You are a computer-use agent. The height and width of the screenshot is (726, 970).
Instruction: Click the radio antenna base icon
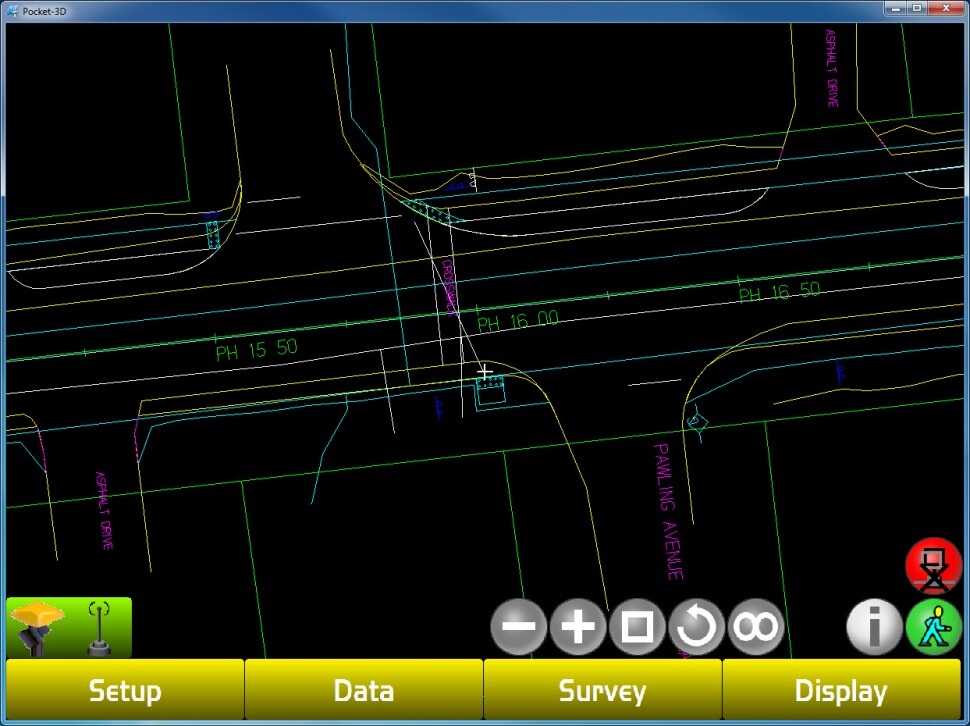[99, 628]
